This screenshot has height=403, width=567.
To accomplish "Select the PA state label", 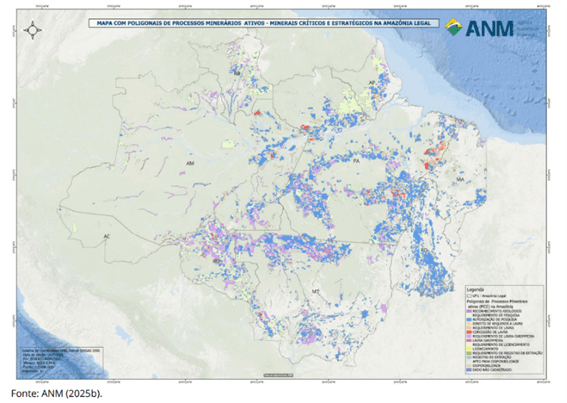I will coord(356,161).
